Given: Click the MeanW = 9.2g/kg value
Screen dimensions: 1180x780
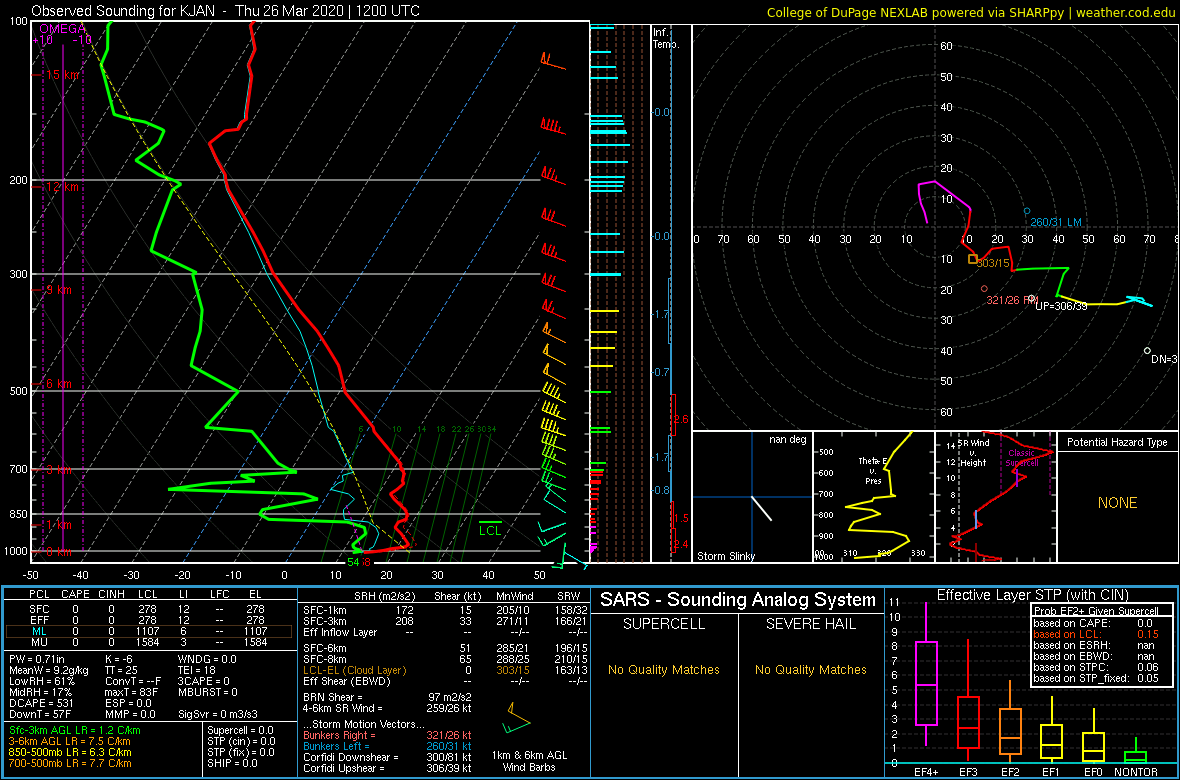Looking at the screenshot, I should coord(48,669).
